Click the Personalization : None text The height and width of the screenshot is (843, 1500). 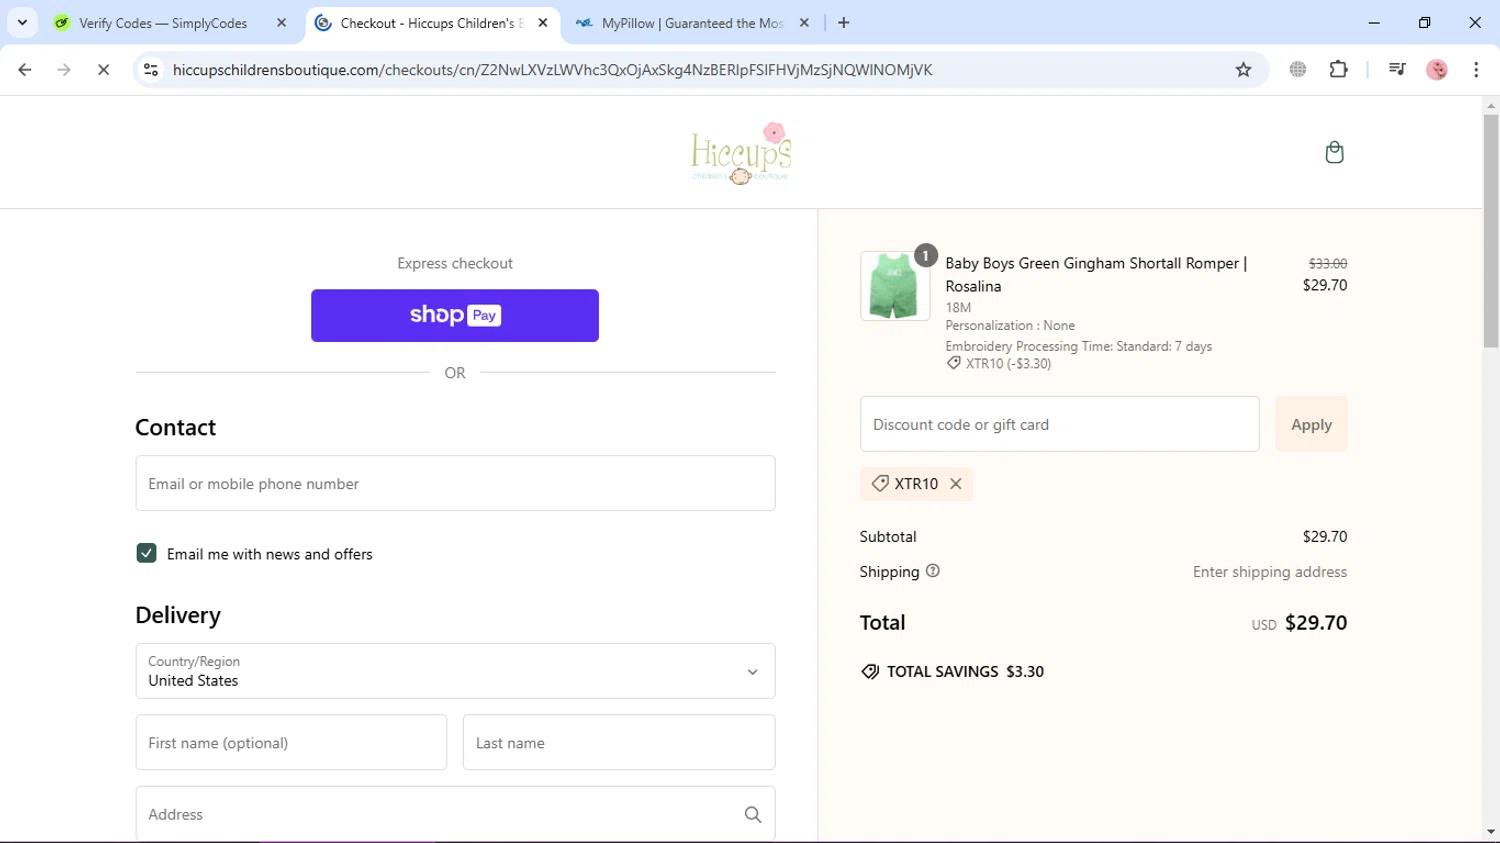(1010, 326)
